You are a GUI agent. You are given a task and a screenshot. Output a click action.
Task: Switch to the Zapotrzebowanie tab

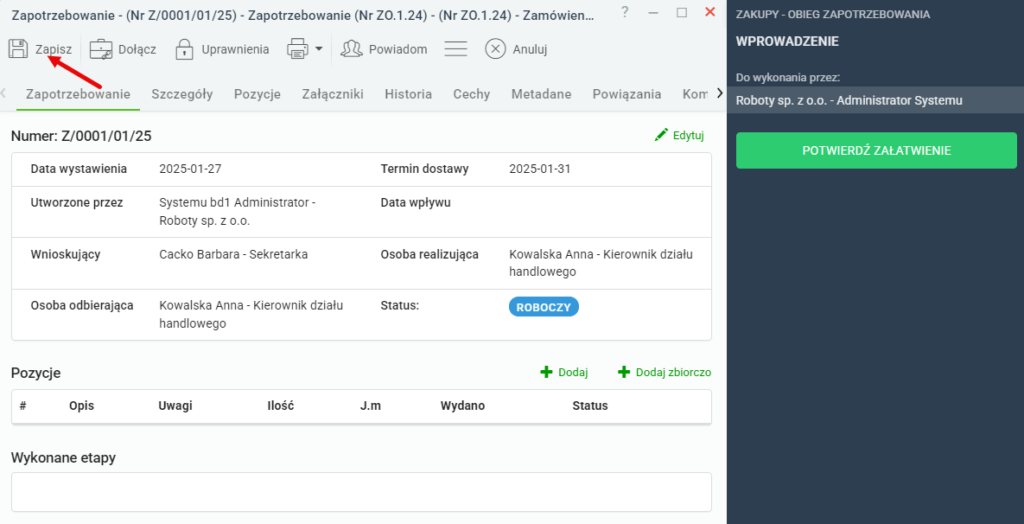pyautogui.click(x=78, y=94)
